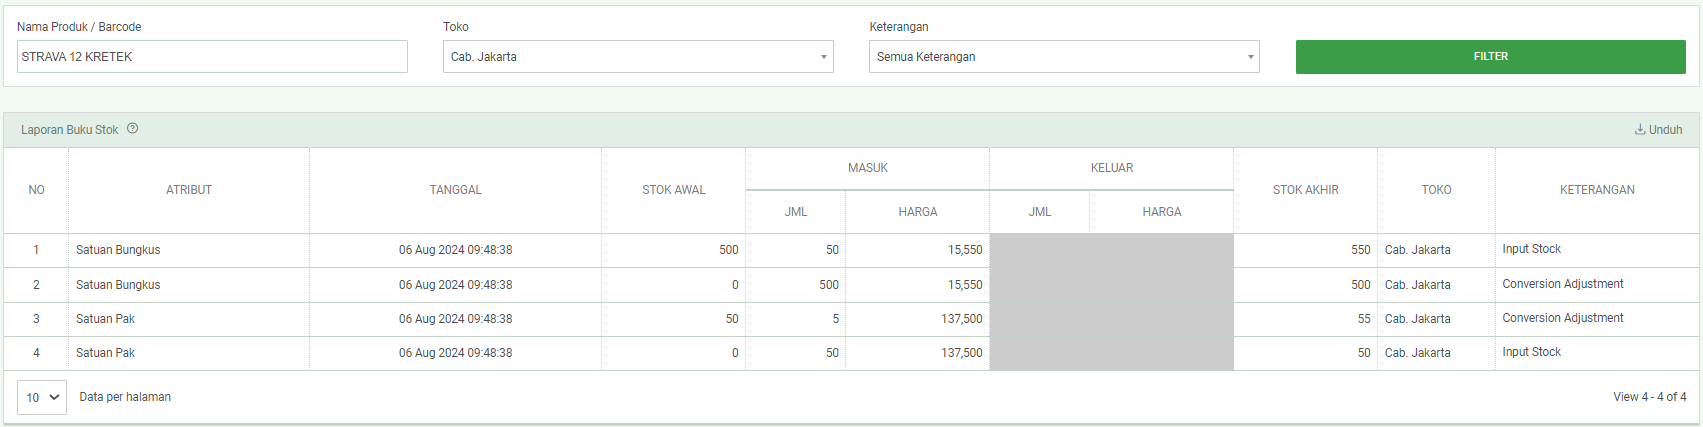Click the help icon beside Laporan Buku Stok

(x=133, y=129)
